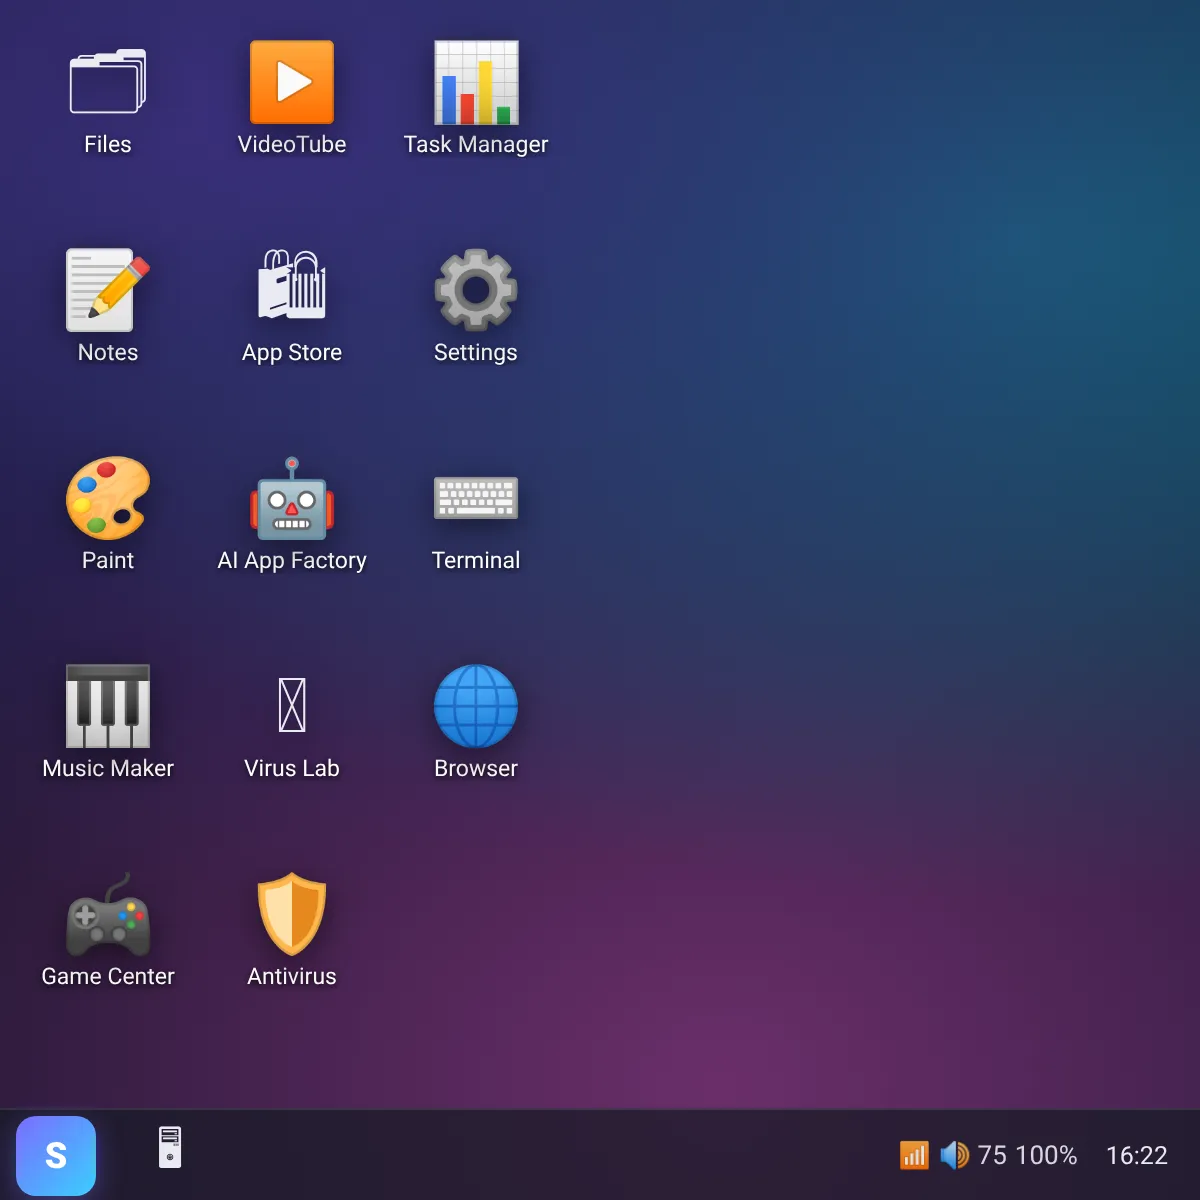
Task: Open the Files folder icon
Action: click(108, 82)
